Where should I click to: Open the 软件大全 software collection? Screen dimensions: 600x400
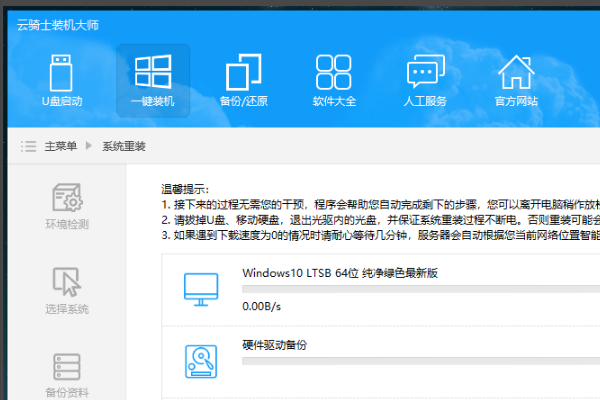334,80
